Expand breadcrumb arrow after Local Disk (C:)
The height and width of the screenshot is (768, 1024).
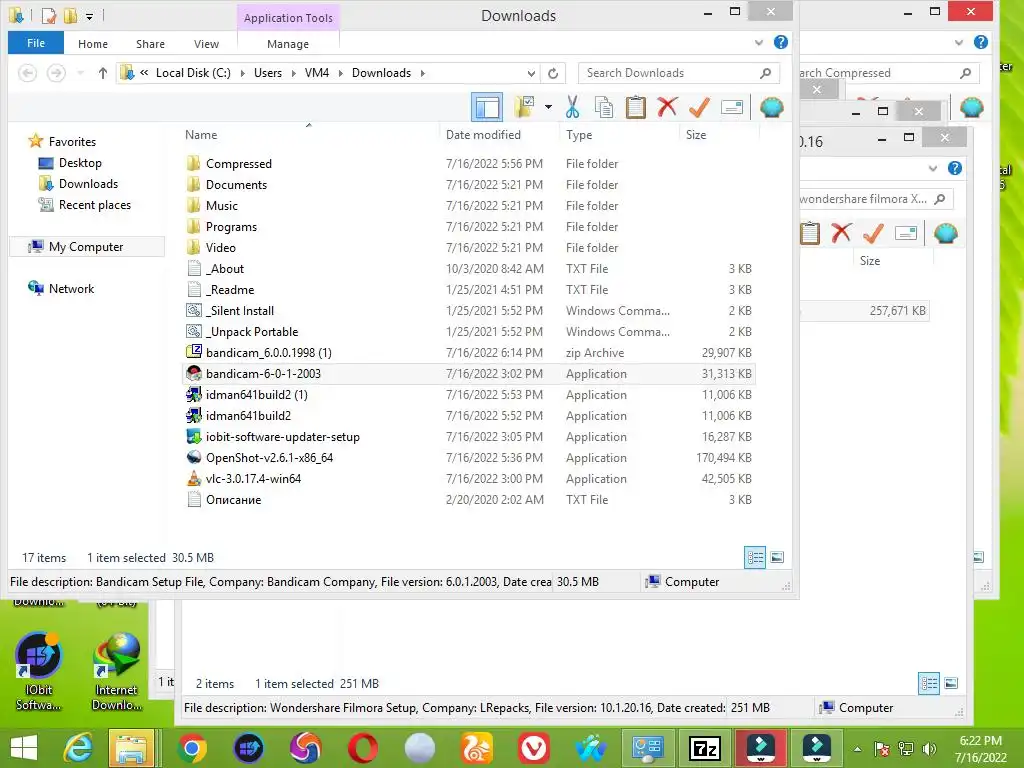(x=242, y=73)
